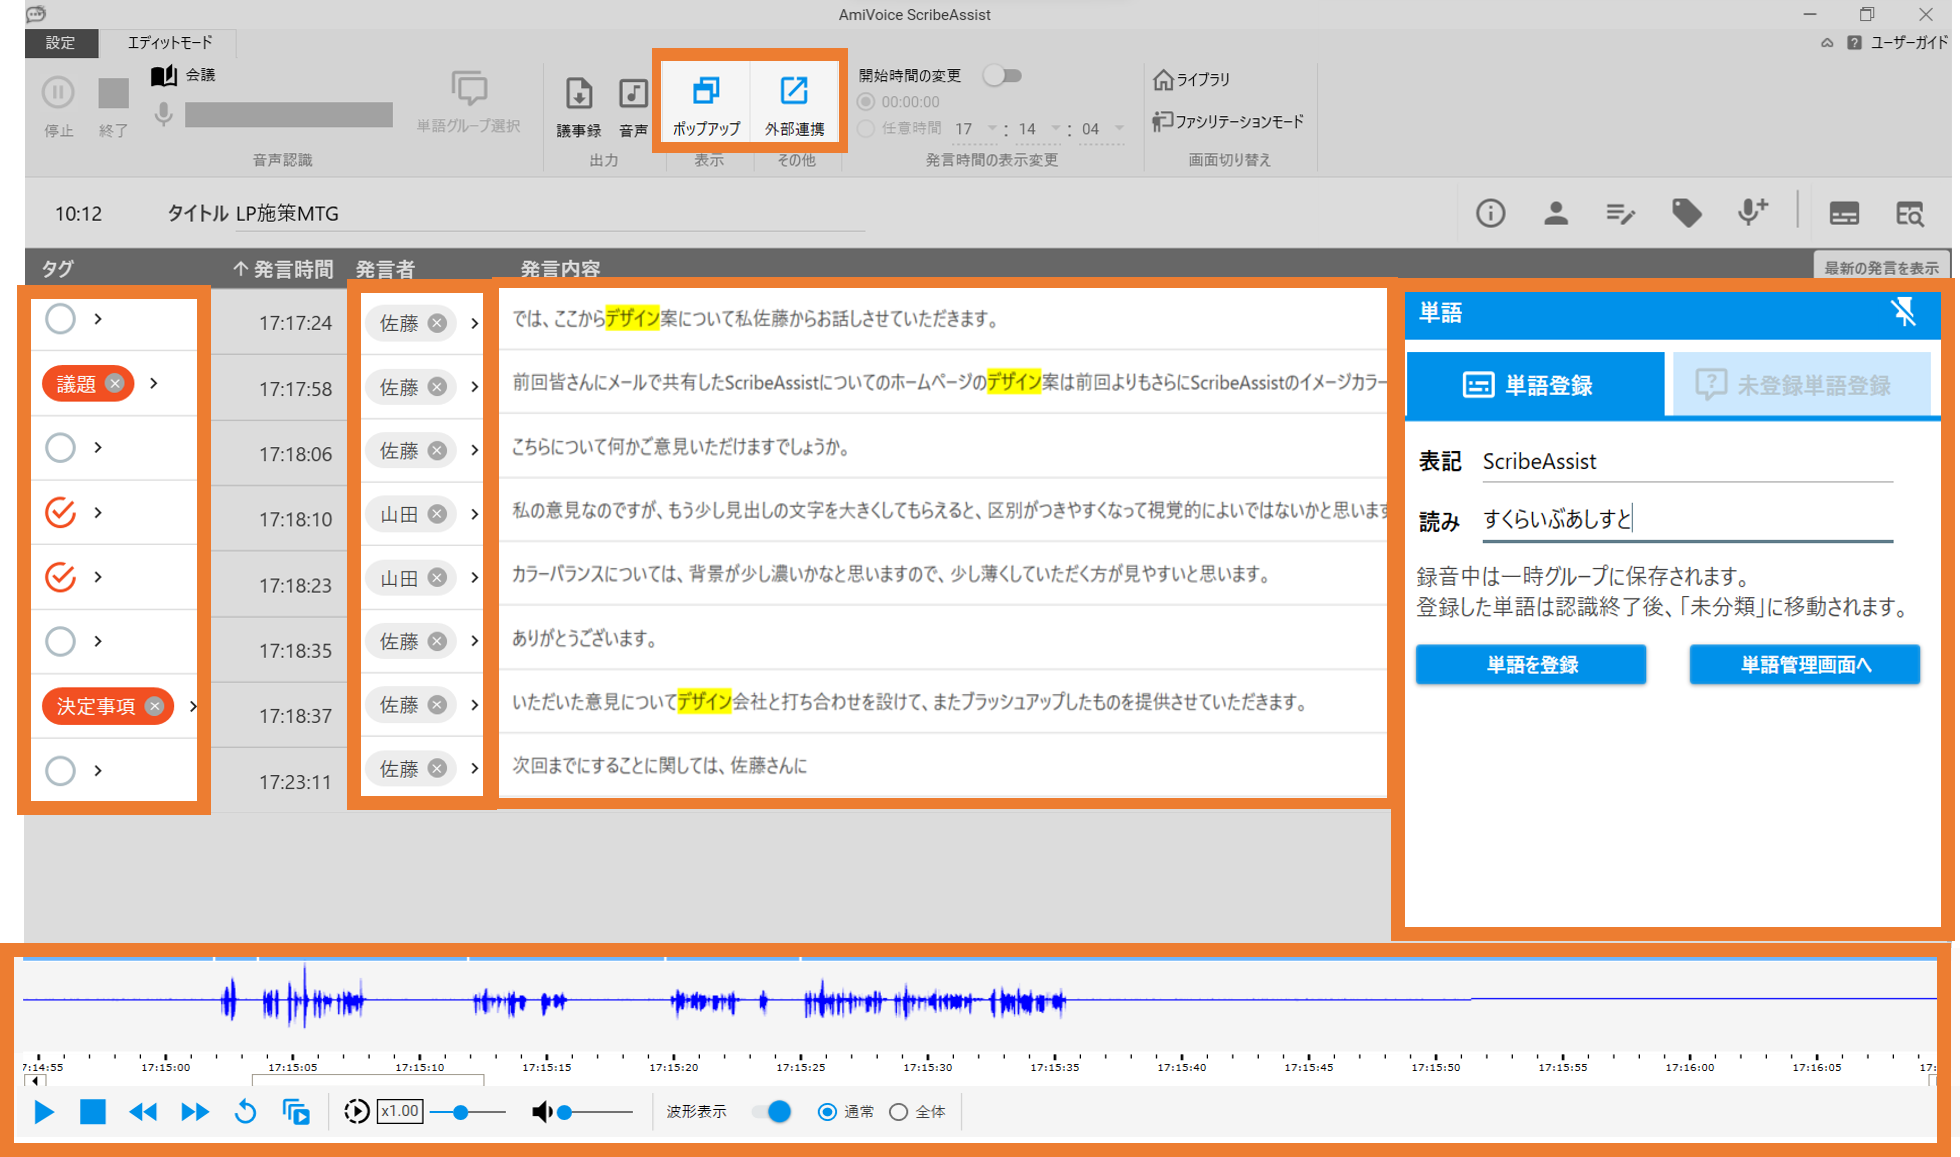Open speaker chevron for 佐藤 at 17:17:24
Screen dimensions: 1960x1157
point(474,323)
